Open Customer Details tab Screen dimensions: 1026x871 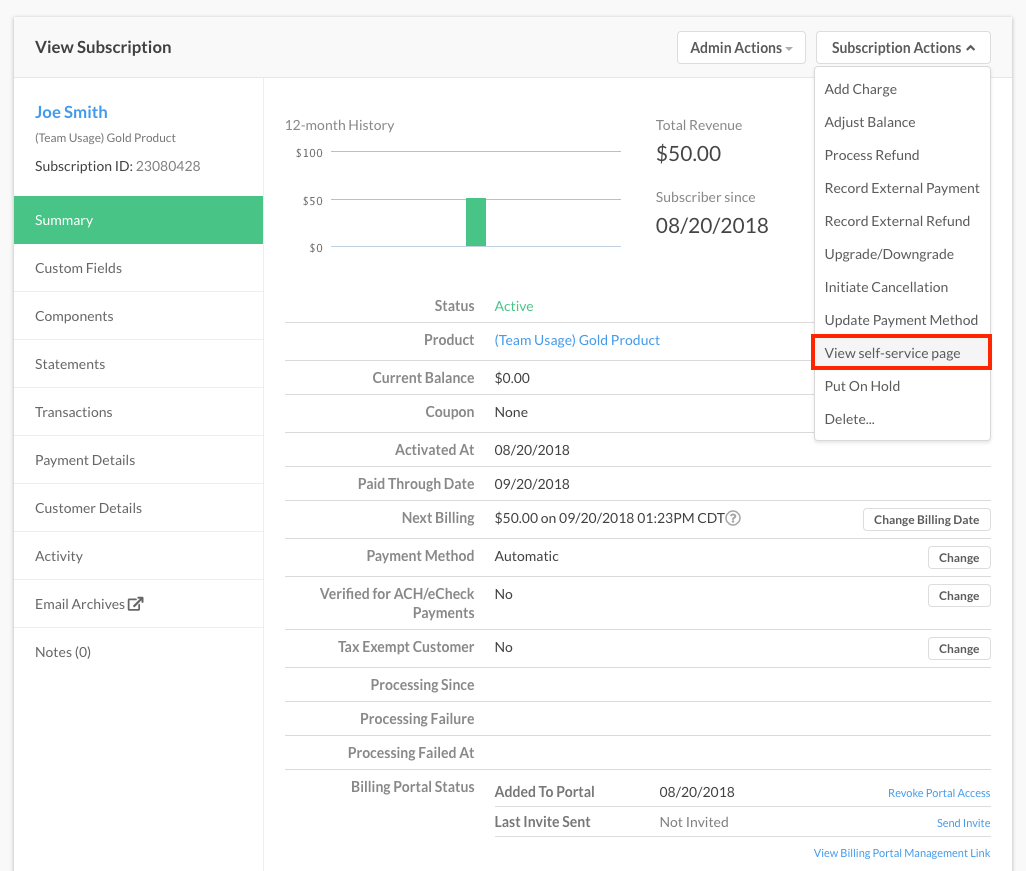tap(139, 508)
